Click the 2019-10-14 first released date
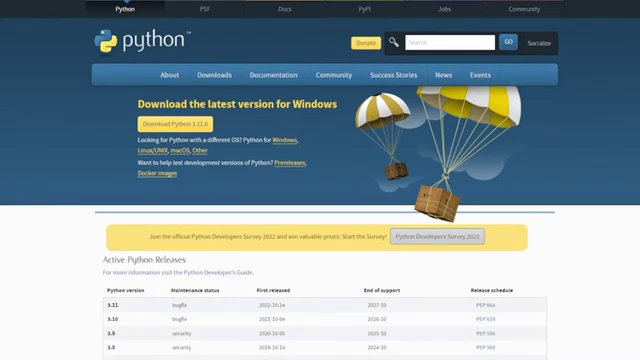640x360 pixels. click(272, 348)
